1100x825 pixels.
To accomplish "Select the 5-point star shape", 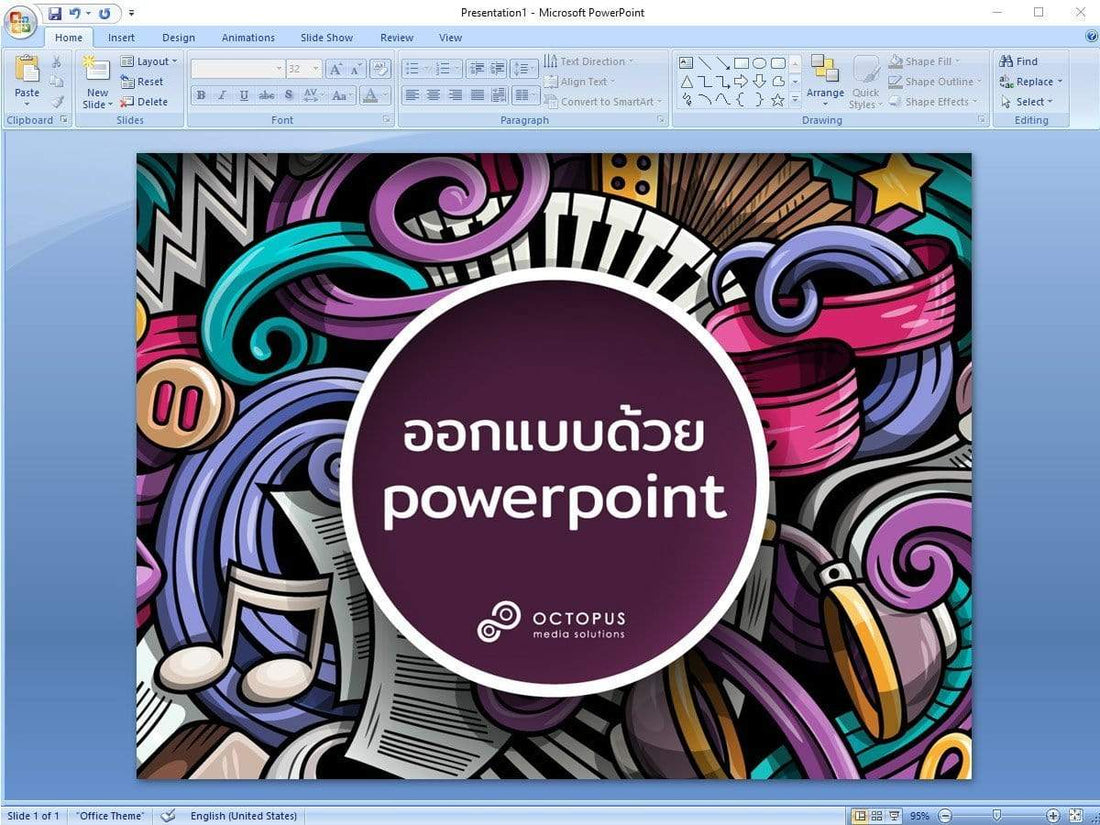I will (x=777, y=100).
